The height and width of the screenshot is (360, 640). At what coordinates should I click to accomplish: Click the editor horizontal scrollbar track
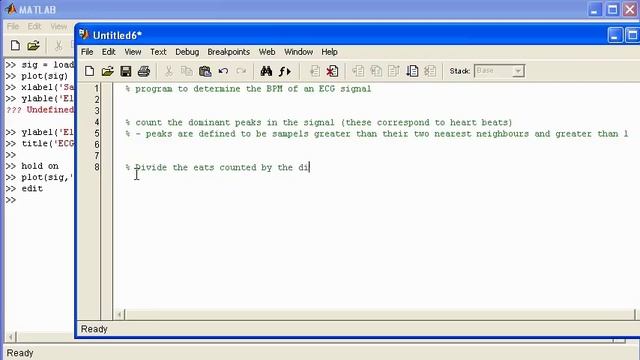[x=380, y=314]
